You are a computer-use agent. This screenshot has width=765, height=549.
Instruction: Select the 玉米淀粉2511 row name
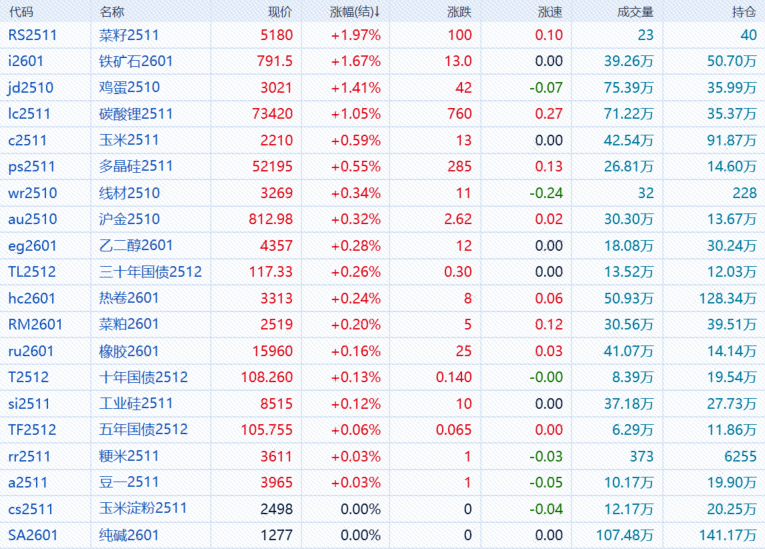[143, 509]
